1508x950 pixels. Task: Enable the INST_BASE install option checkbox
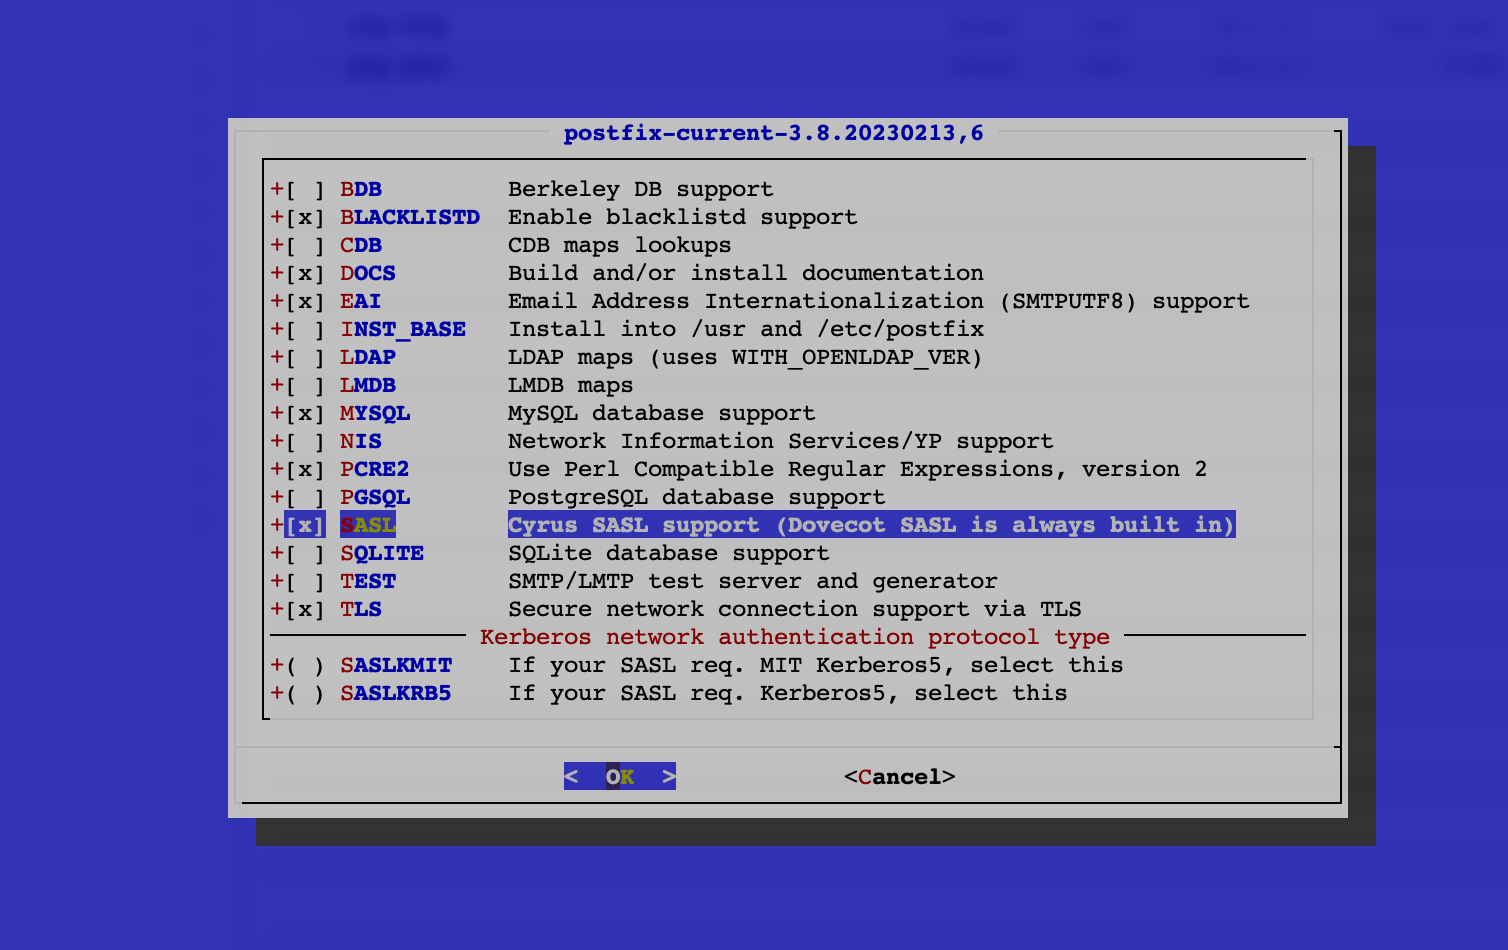pos(305,330)
